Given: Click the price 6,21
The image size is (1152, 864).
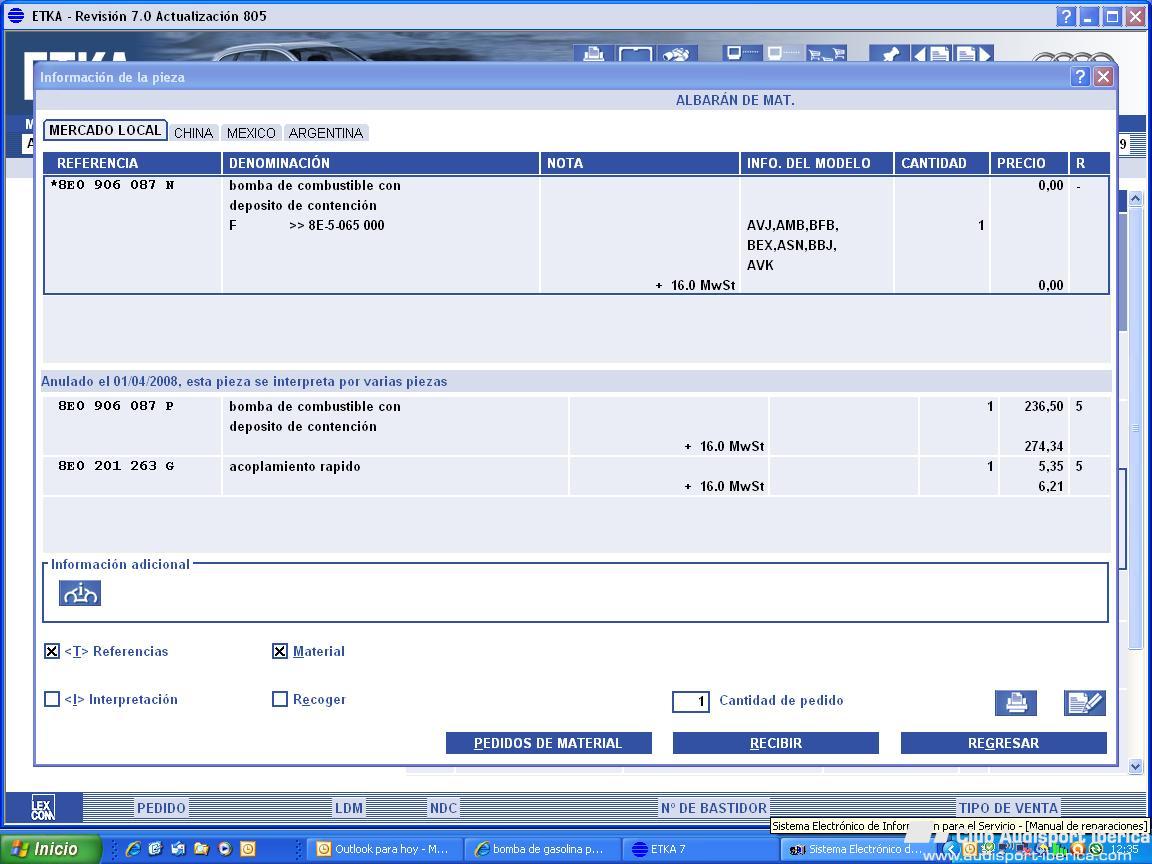Looking at the screenshot, I should (x=1051, y=486).
